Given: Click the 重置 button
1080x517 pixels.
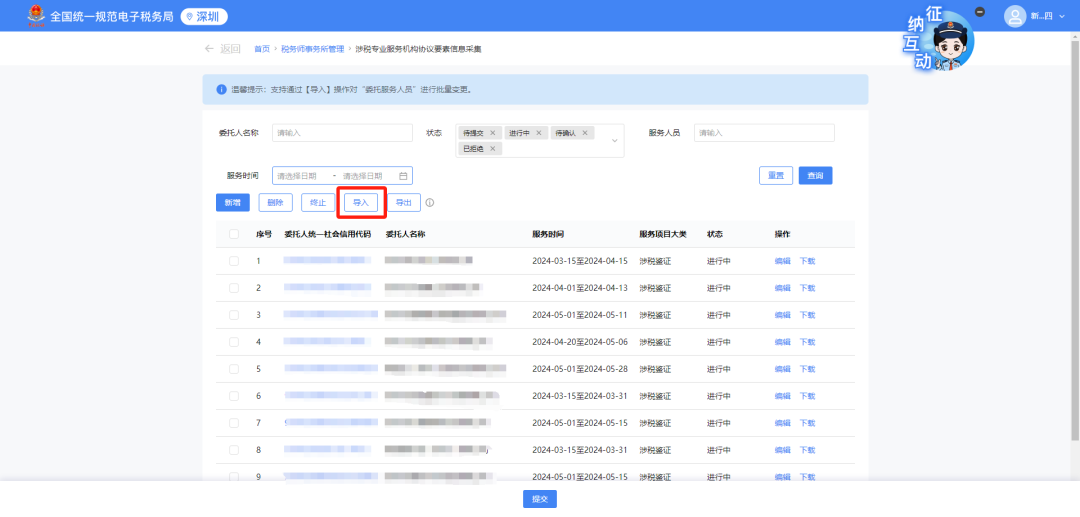Looking at the screenshot, I should coord(776,176).
